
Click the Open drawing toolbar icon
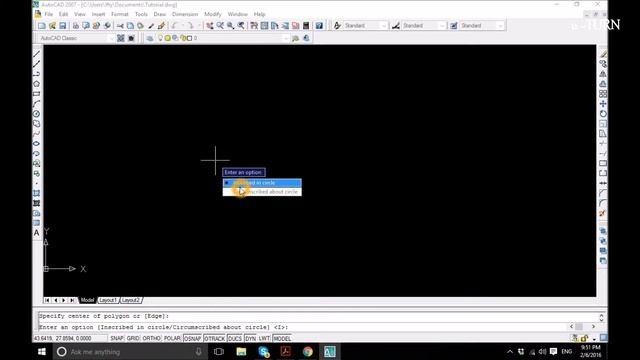[52, 26]
